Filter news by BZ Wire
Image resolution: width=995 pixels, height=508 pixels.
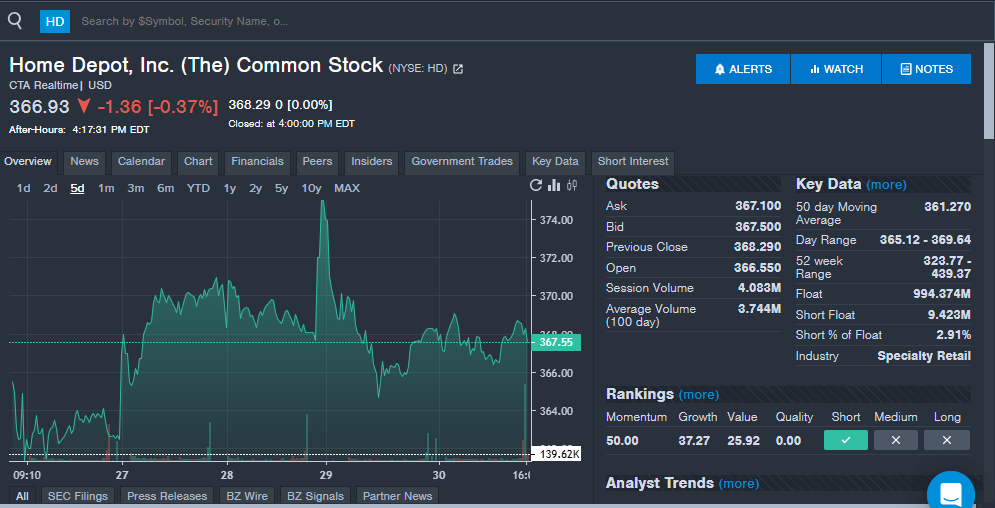[247, 496]
